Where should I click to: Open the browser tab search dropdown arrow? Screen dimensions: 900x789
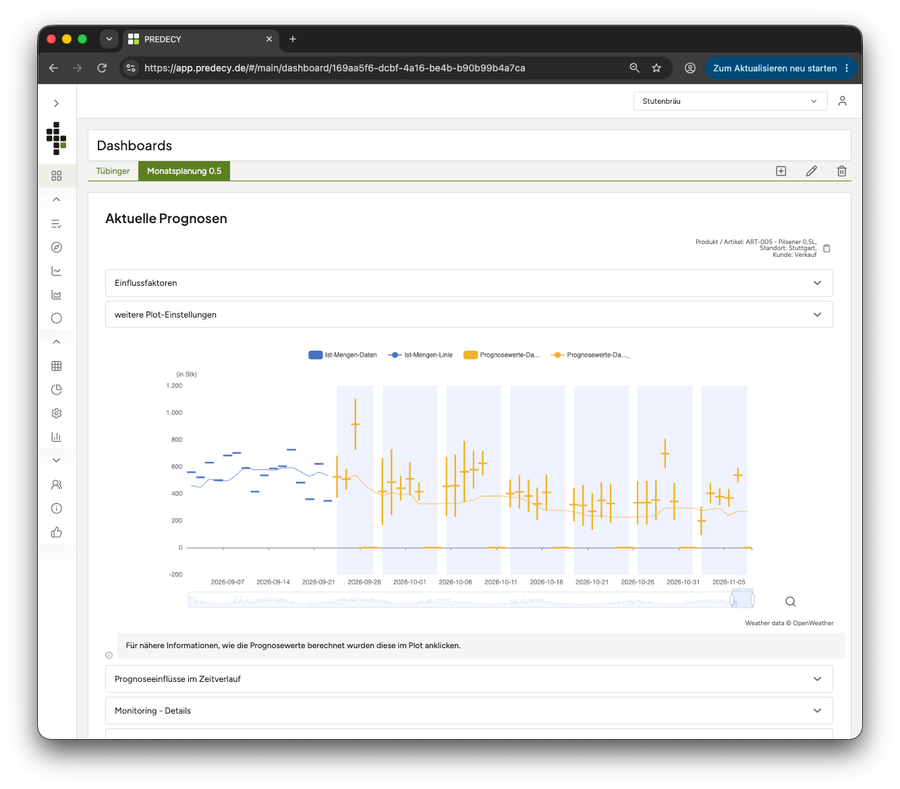tap(109, 39)
